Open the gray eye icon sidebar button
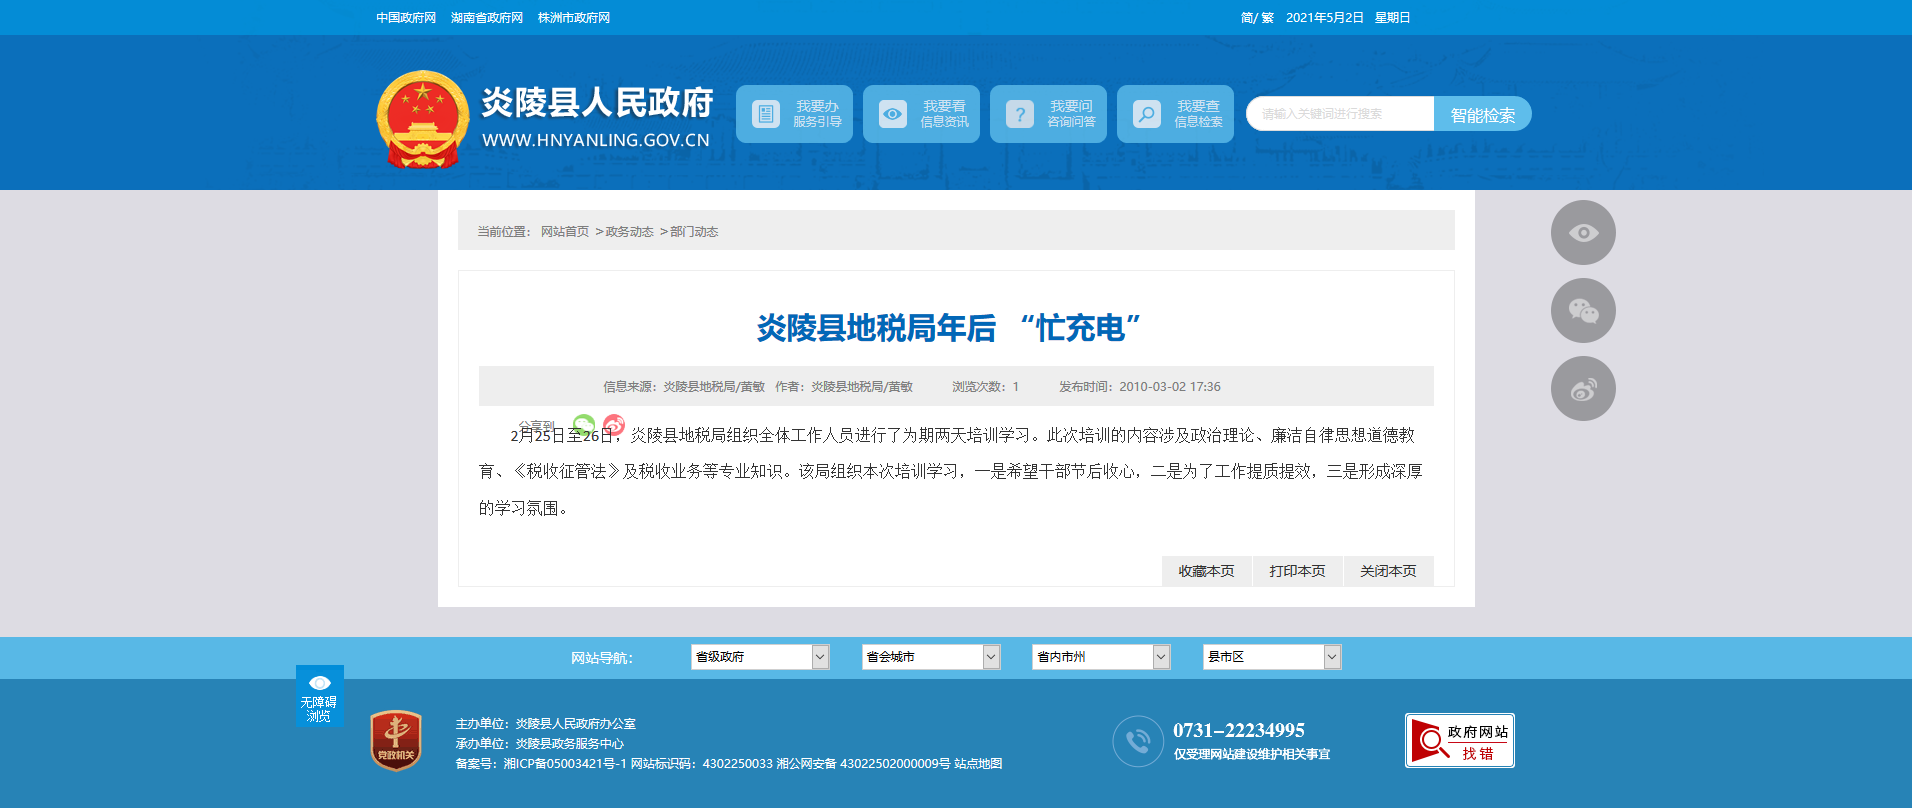The height and width of the screenshot is (808, 1912). (1583, 233)
